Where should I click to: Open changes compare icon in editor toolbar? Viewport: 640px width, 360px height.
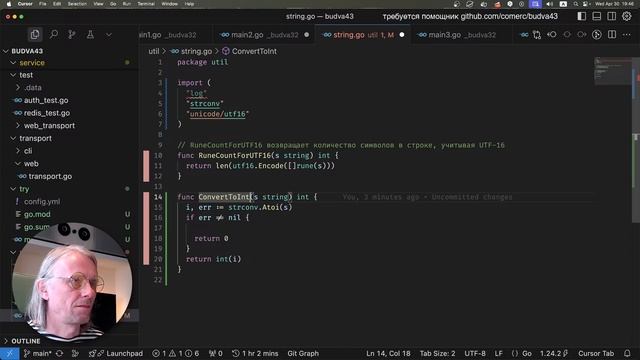pos(537,35)
